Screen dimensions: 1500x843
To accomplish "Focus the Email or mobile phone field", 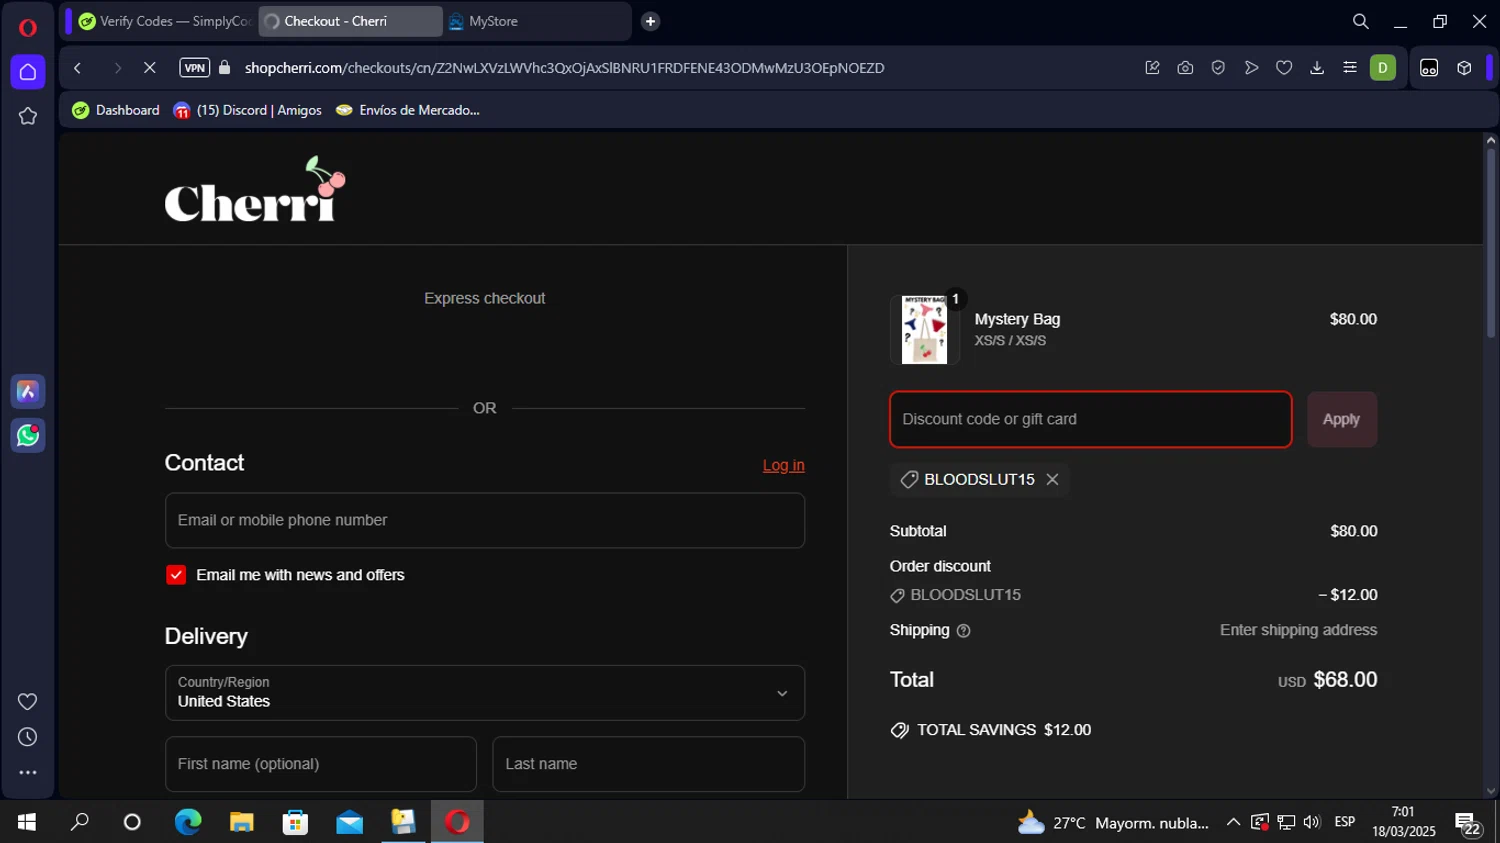I will [485, 520].
